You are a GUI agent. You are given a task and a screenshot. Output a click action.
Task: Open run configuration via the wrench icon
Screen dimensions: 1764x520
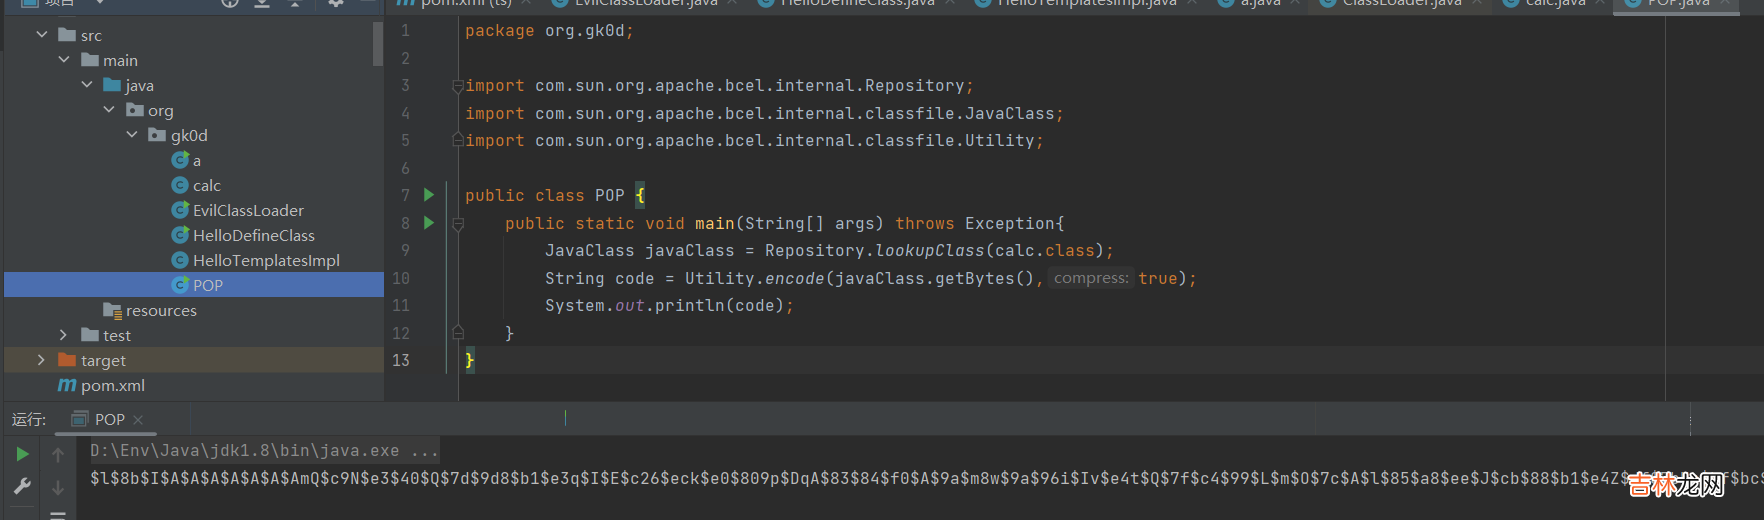(22, 486)
